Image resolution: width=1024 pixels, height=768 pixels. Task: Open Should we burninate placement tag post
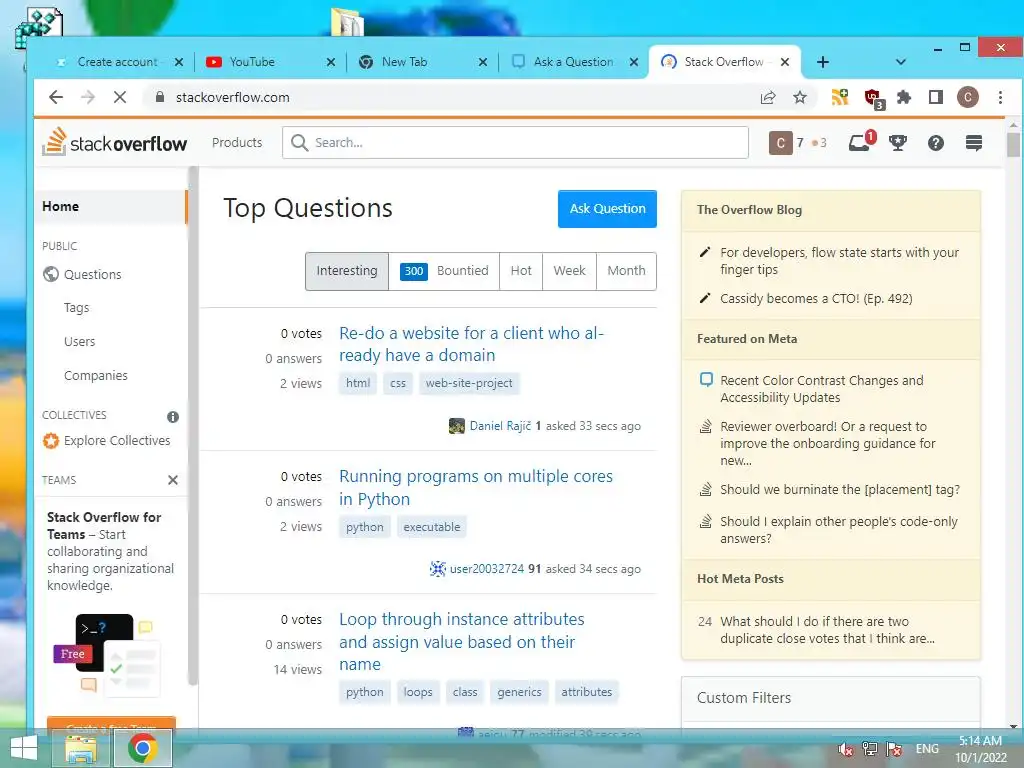[840, 490]
